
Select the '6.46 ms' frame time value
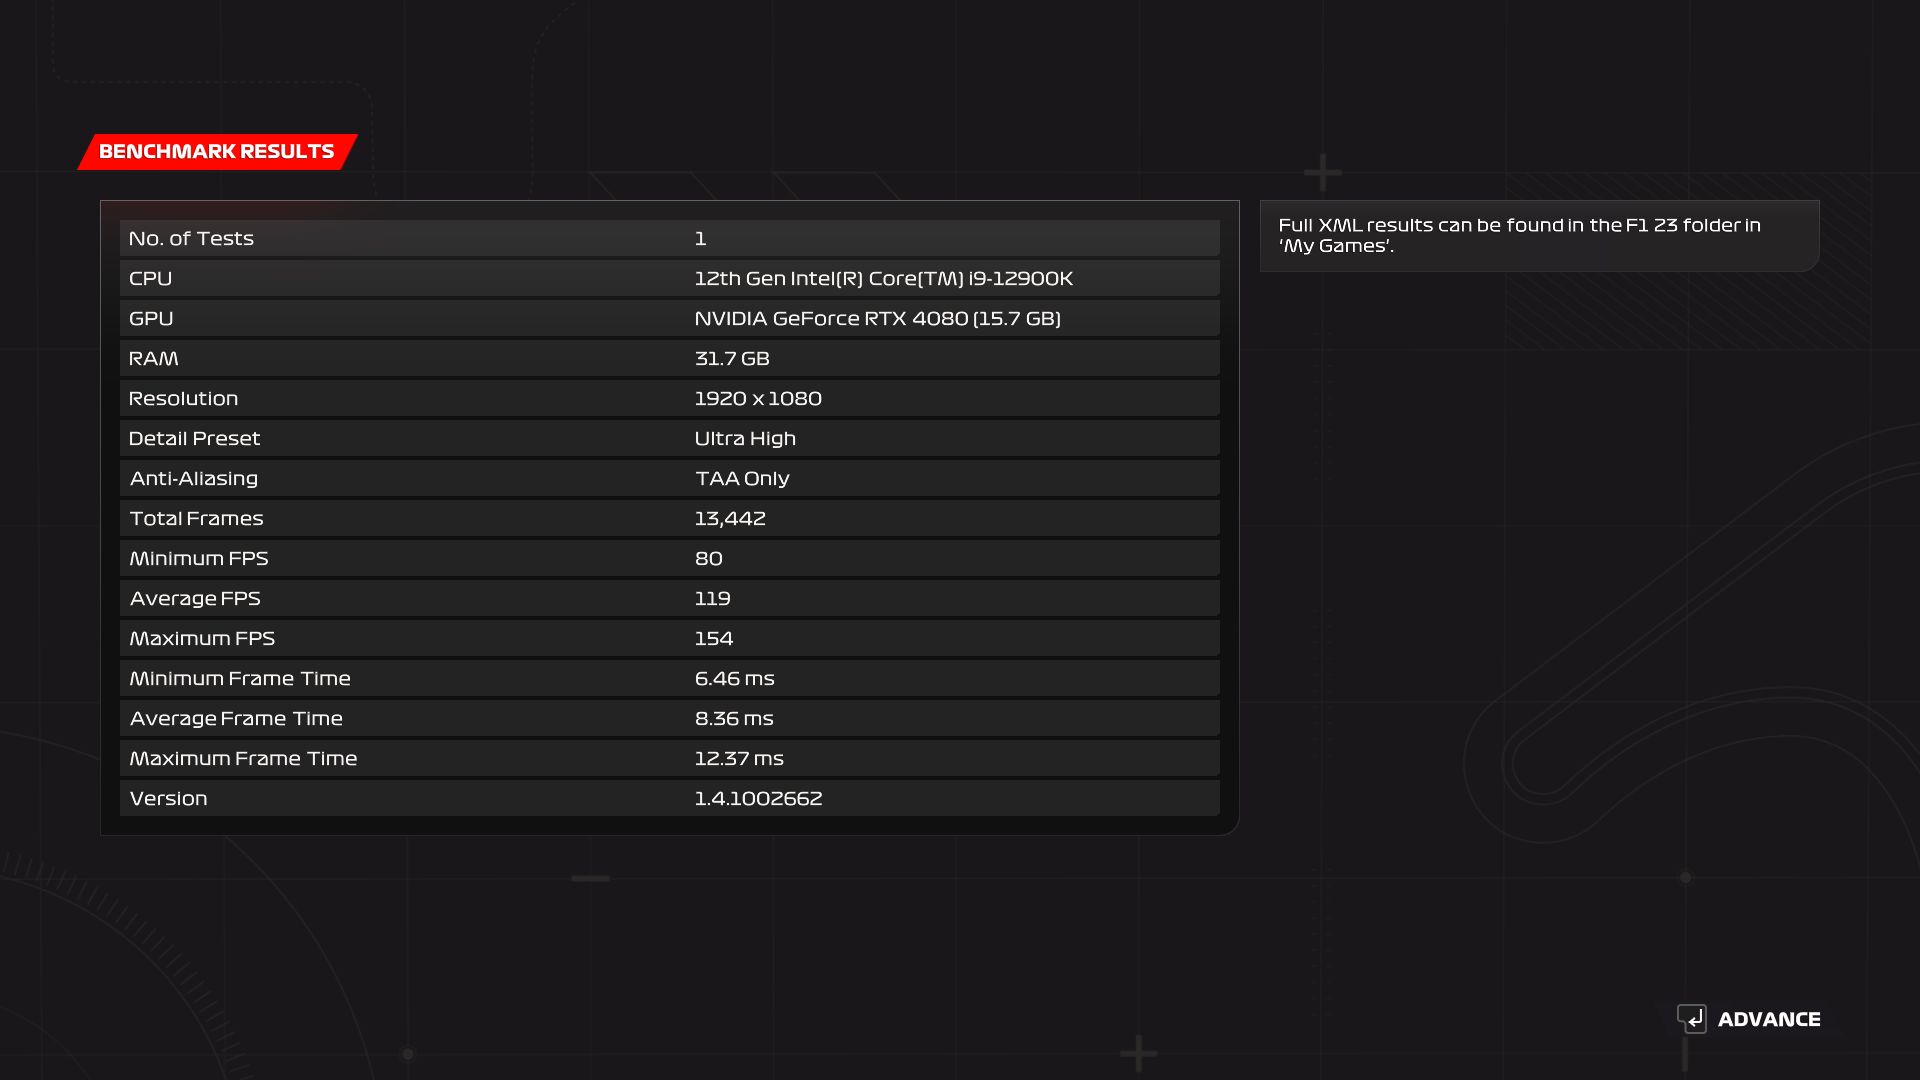tap(735, 678)
